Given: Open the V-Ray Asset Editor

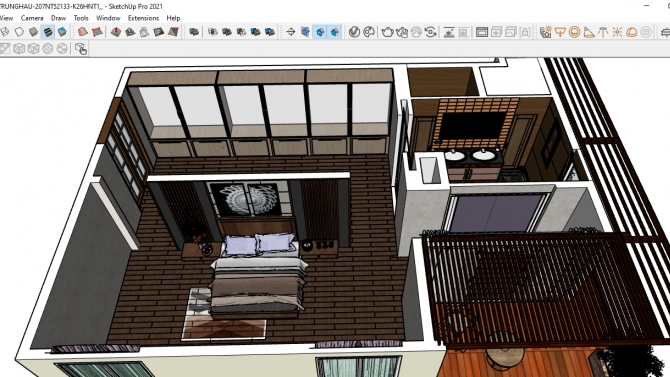Looking at the screenshot, I should click(x=354, y=32).
